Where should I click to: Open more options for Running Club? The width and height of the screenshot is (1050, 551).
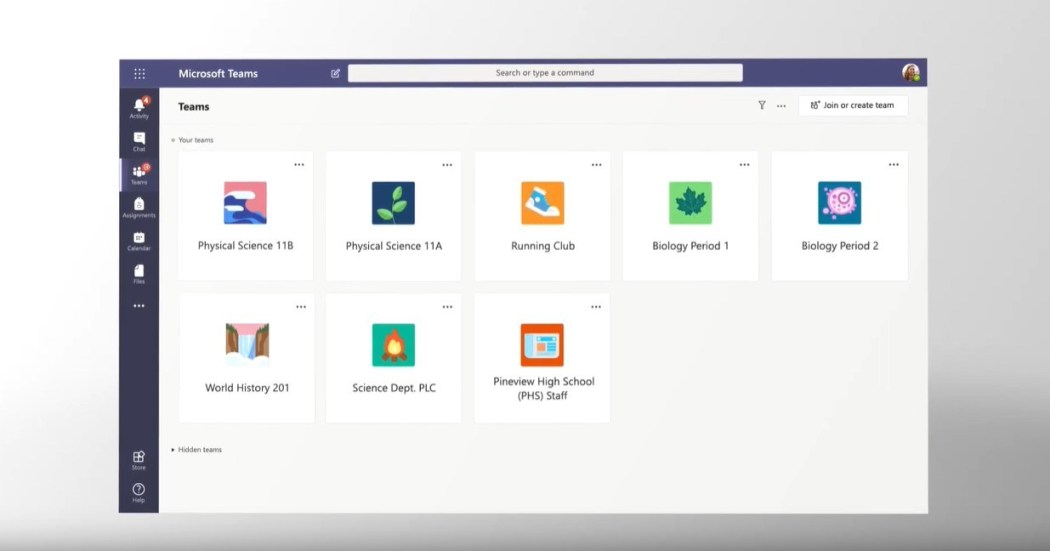(x=596, y=165)
